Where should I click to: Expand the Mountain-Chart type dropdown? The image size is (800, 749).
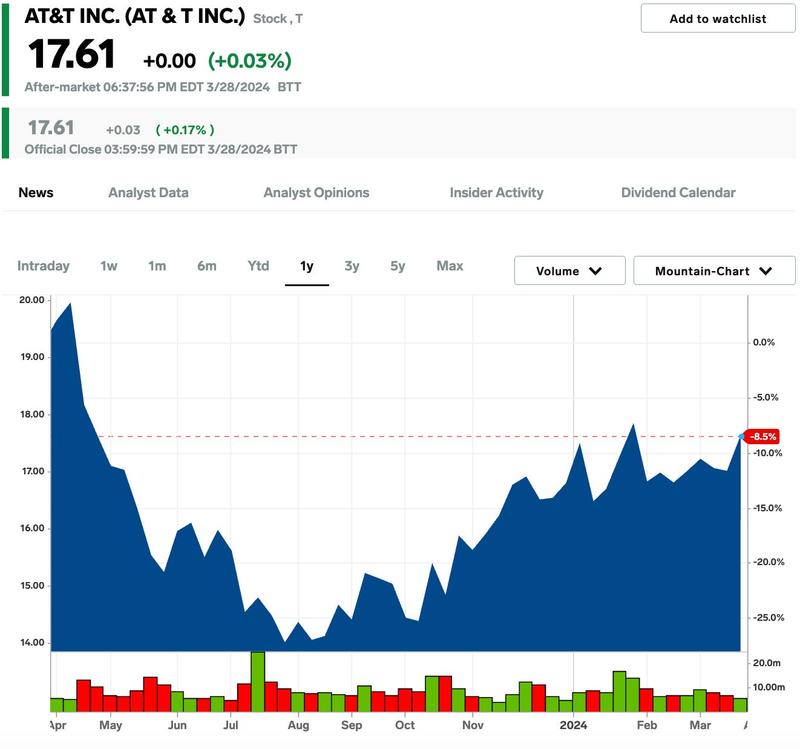click(714, 271)
